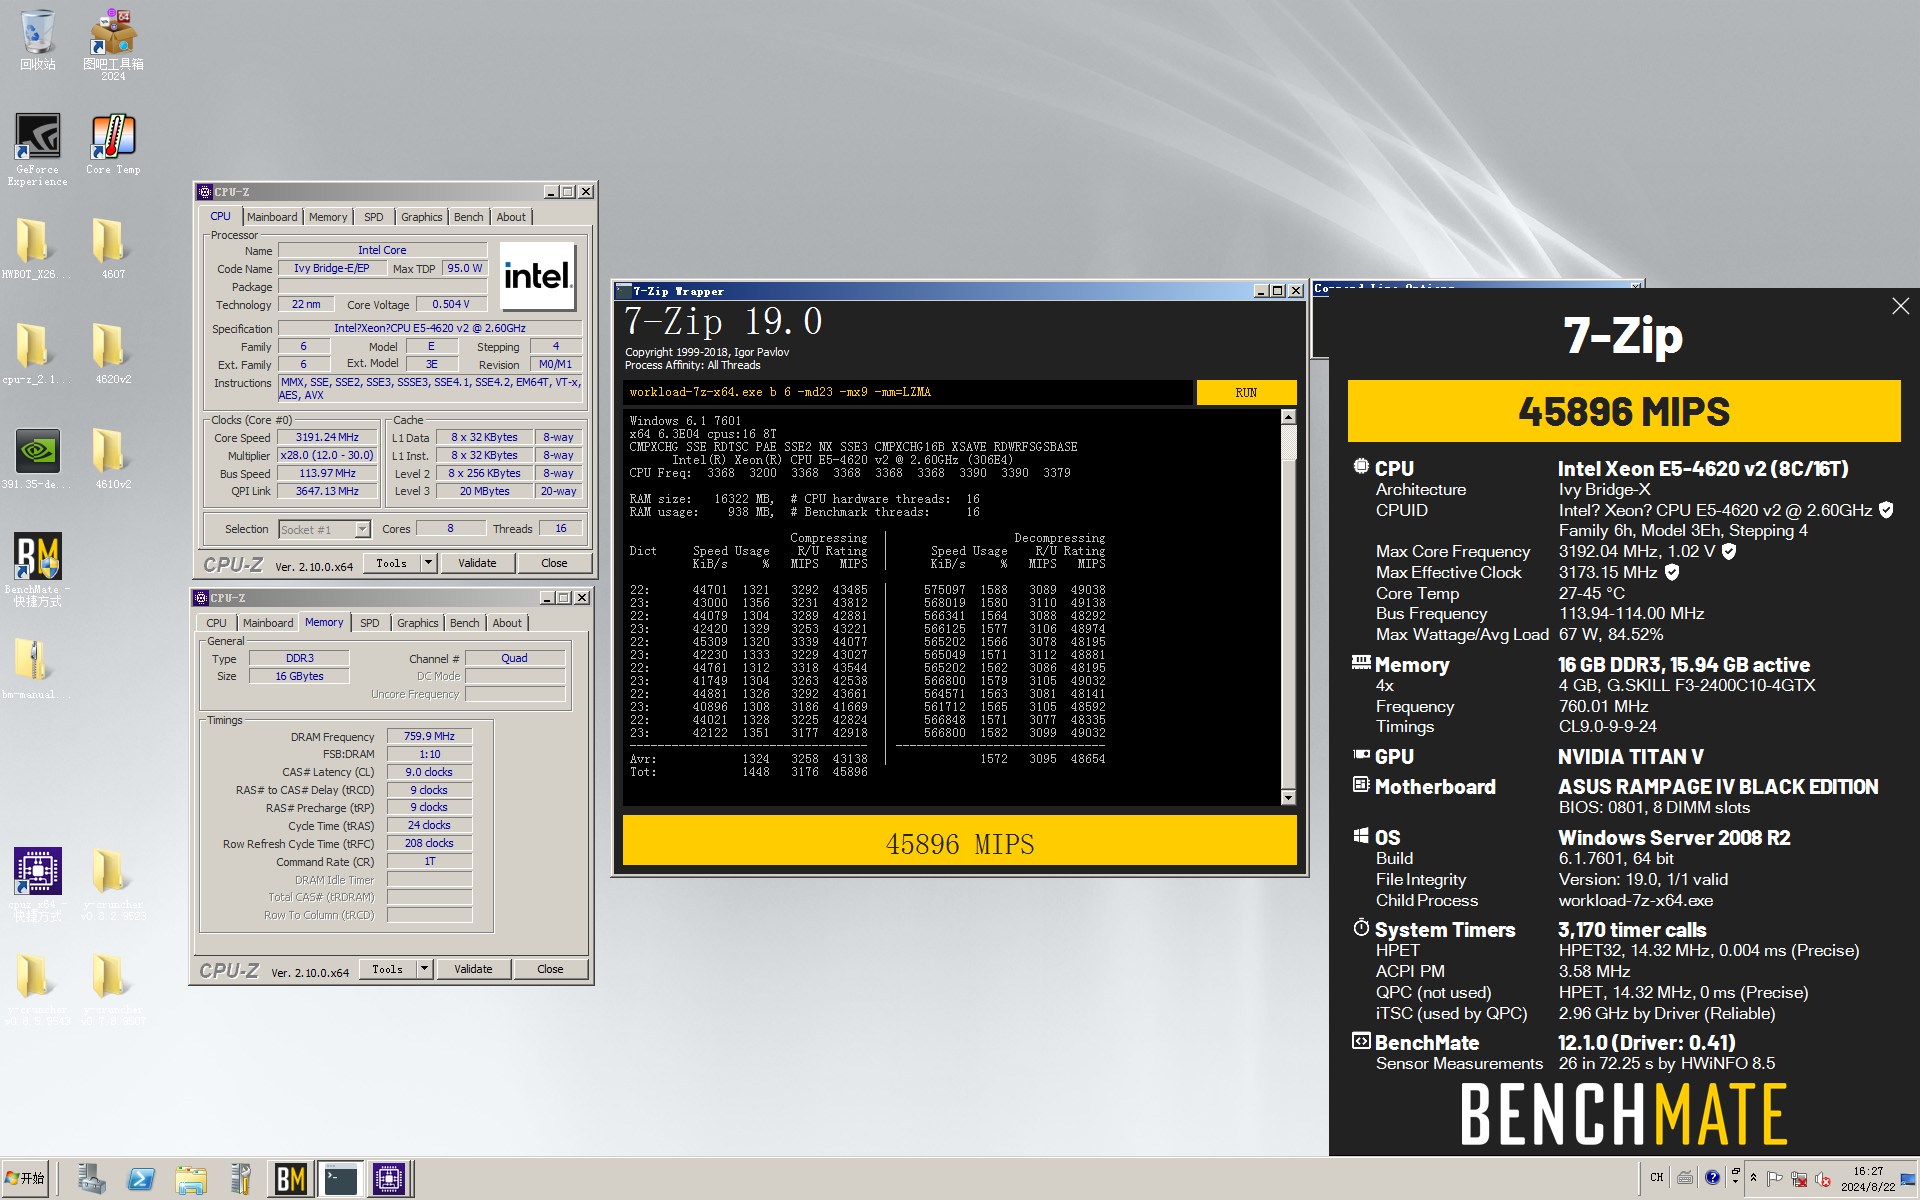Open the y-cruncher v0.8.2.9523 folder
Screen dimensions: 1920x1200
click(112, 884)
